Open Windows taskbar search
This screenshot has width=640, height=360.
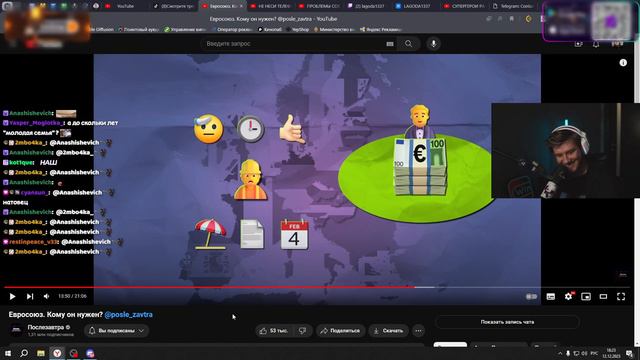[x=24, y=353]
